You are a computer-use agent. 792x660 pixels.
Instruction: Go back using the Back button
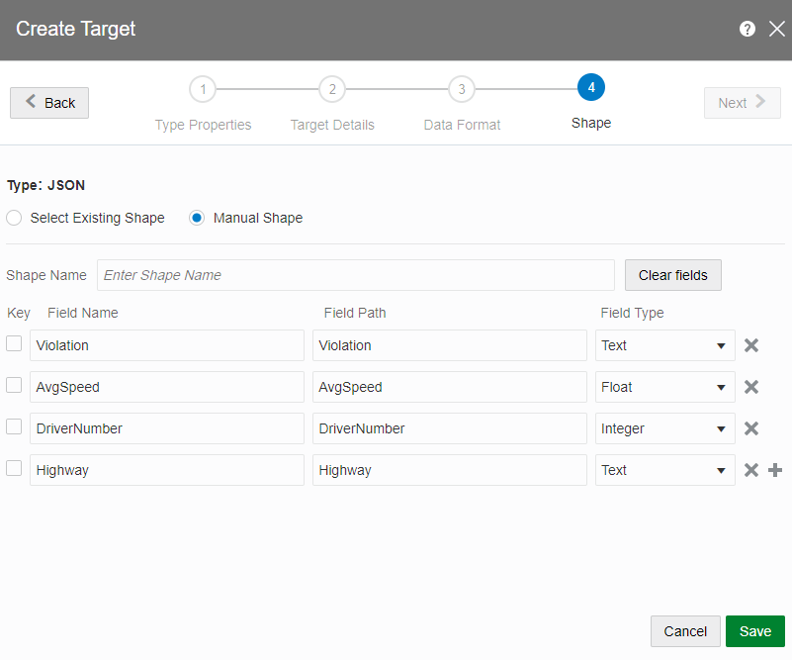(x=50, y=103)
